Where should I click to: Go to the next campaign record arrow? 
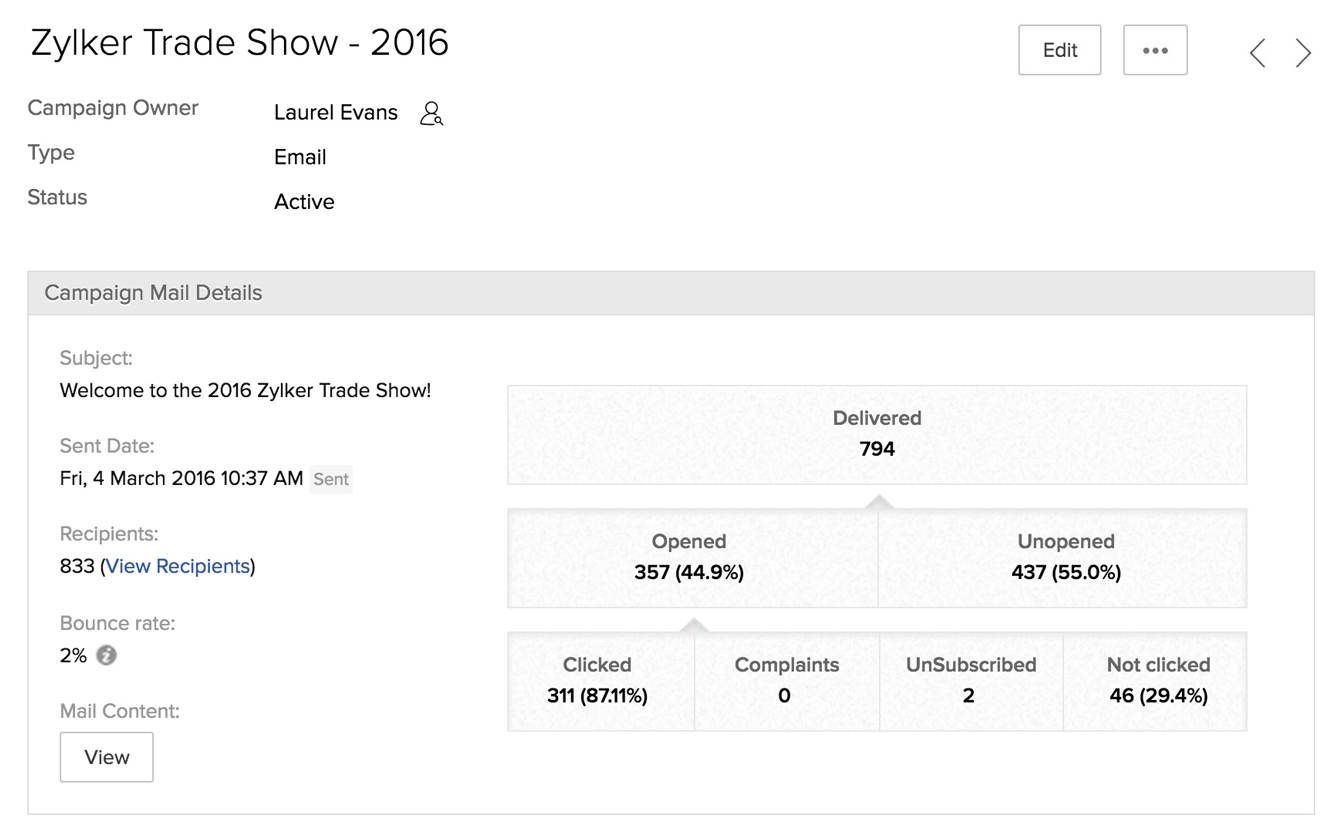(1302, 53)
